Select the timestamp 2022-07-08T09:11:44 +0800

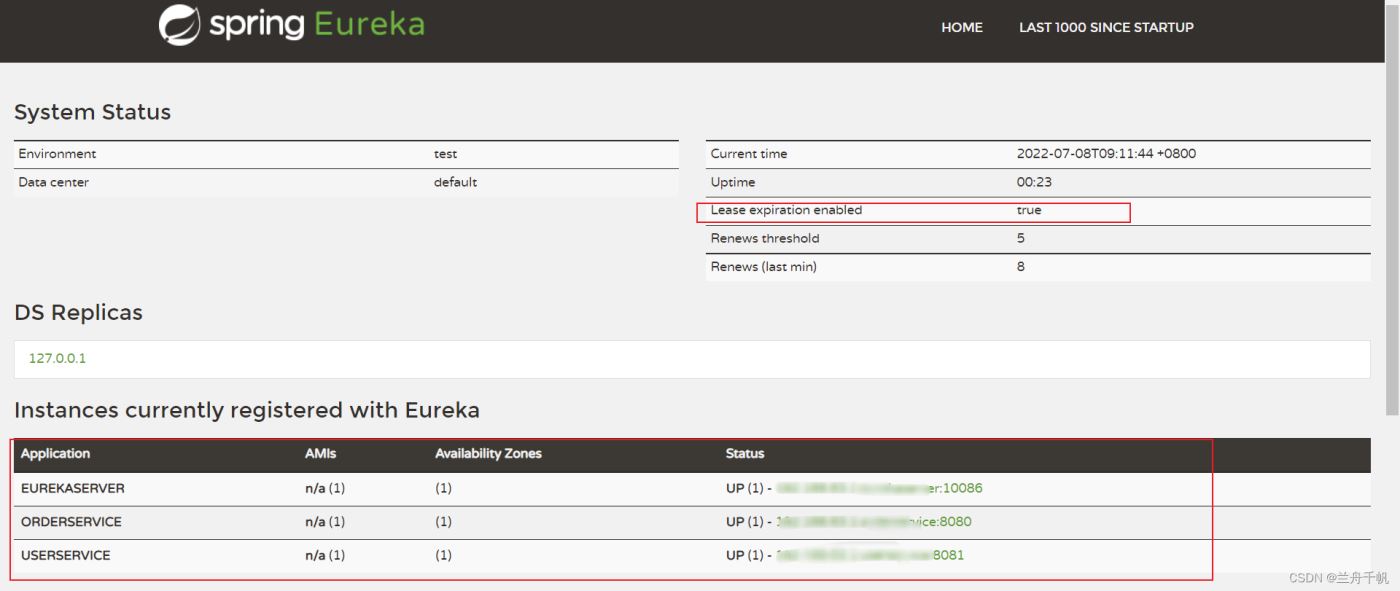pyautogui.click(x=1106, y=154)
